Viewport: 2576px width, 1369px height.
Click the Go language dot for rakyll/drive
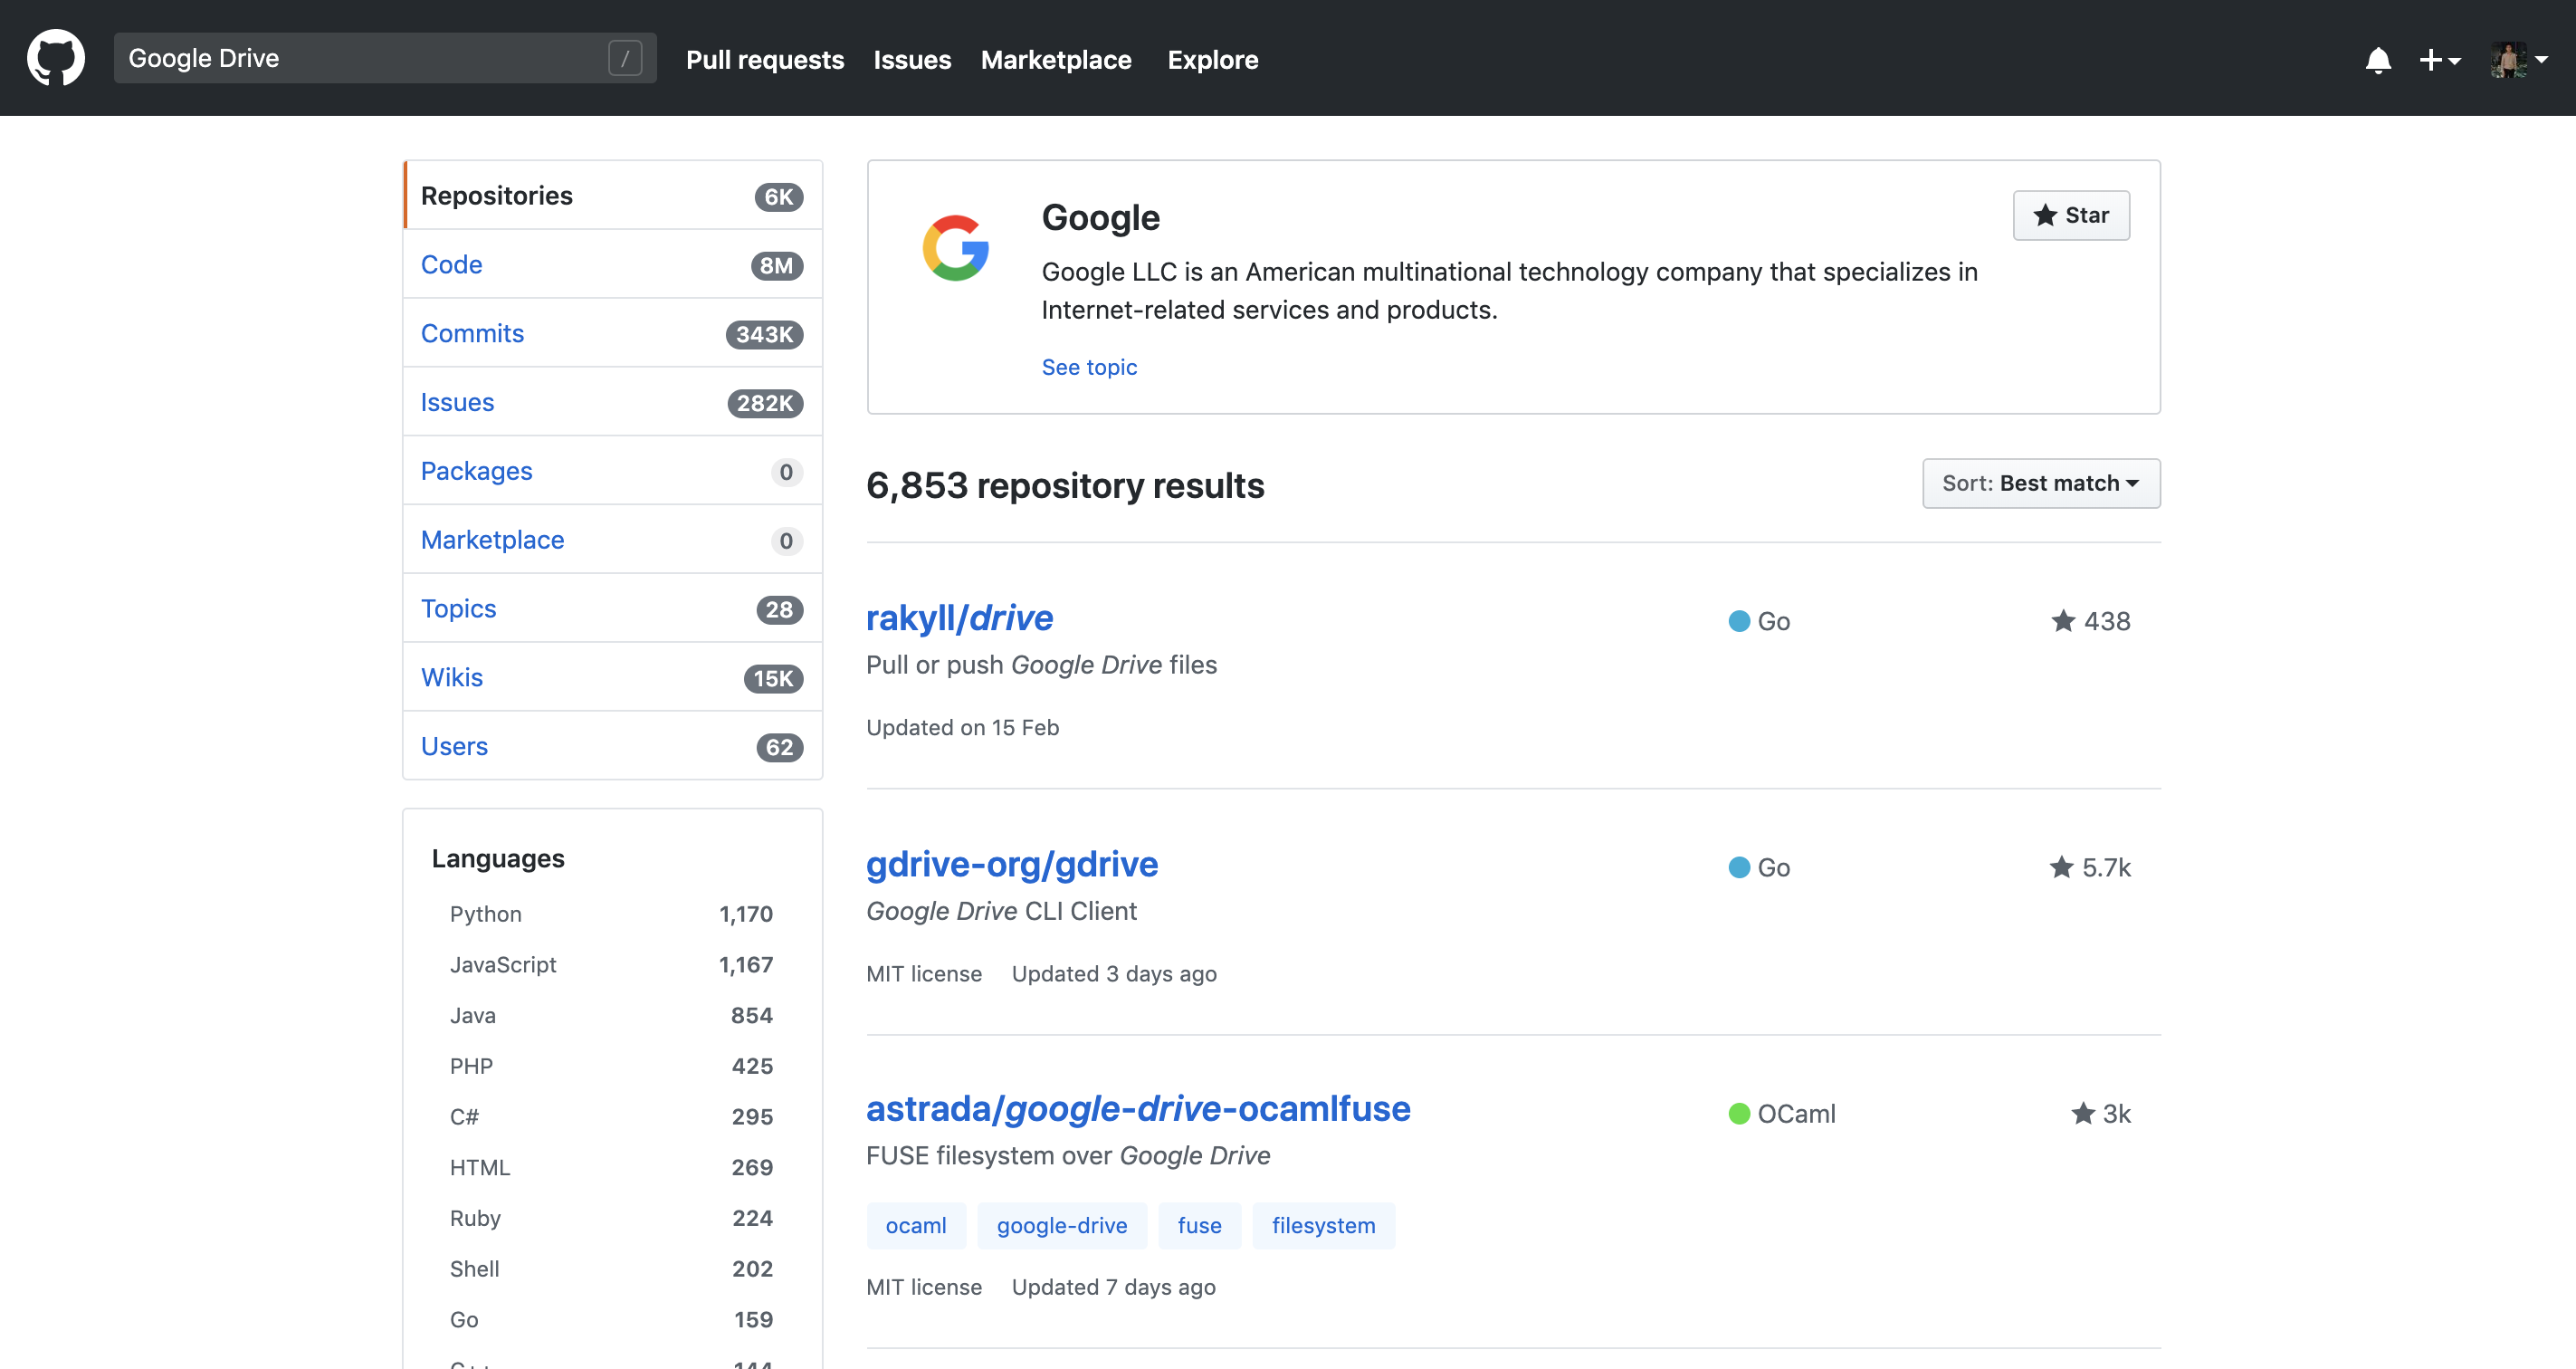pyautogui.click(x=1739, y=621)
